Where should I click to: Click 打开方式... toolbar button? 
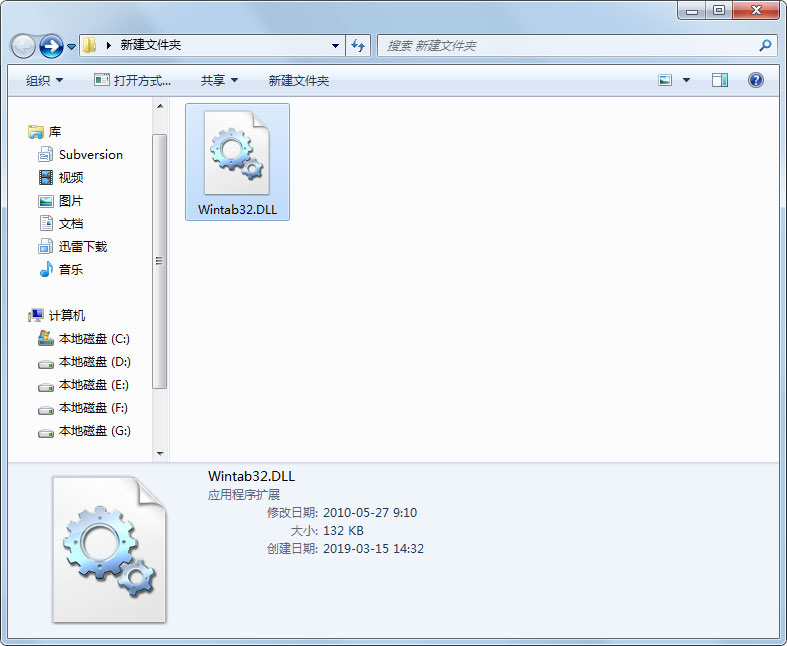(x=133, y=80)
